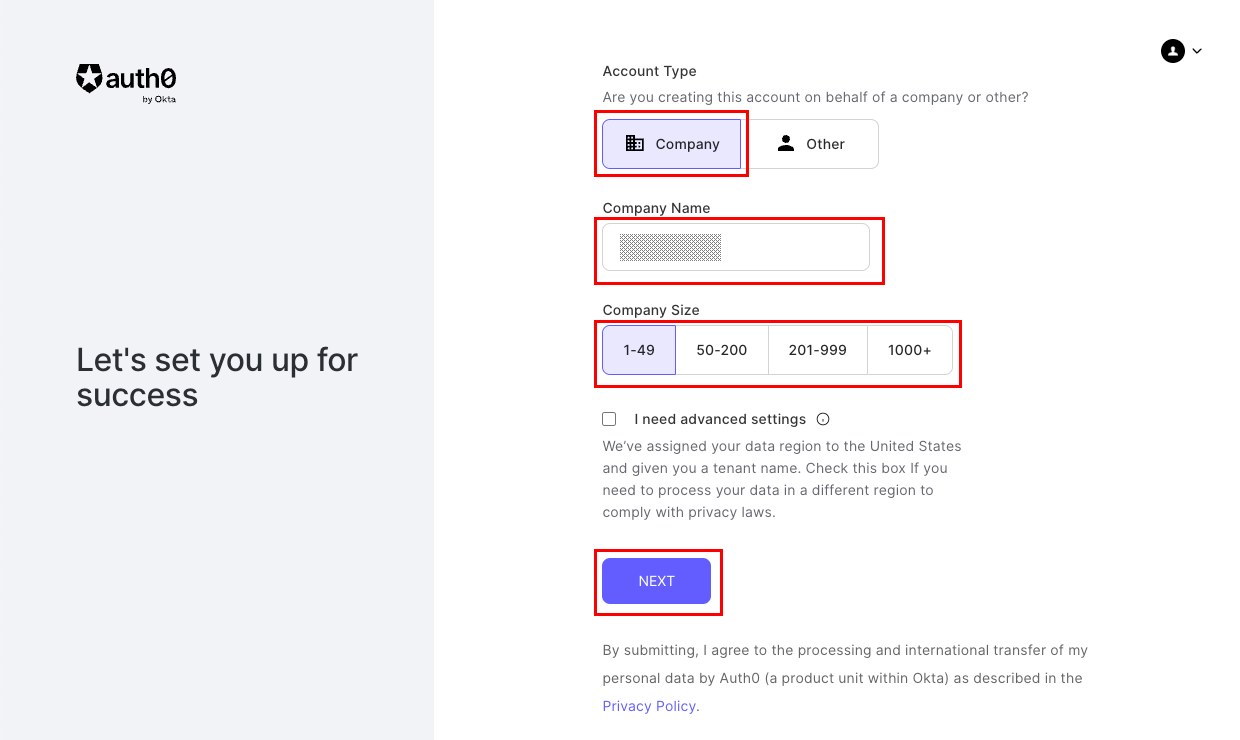Choose Other as the account type
The width and height of the screenshot is (1240, 740).
pos(812,144)
